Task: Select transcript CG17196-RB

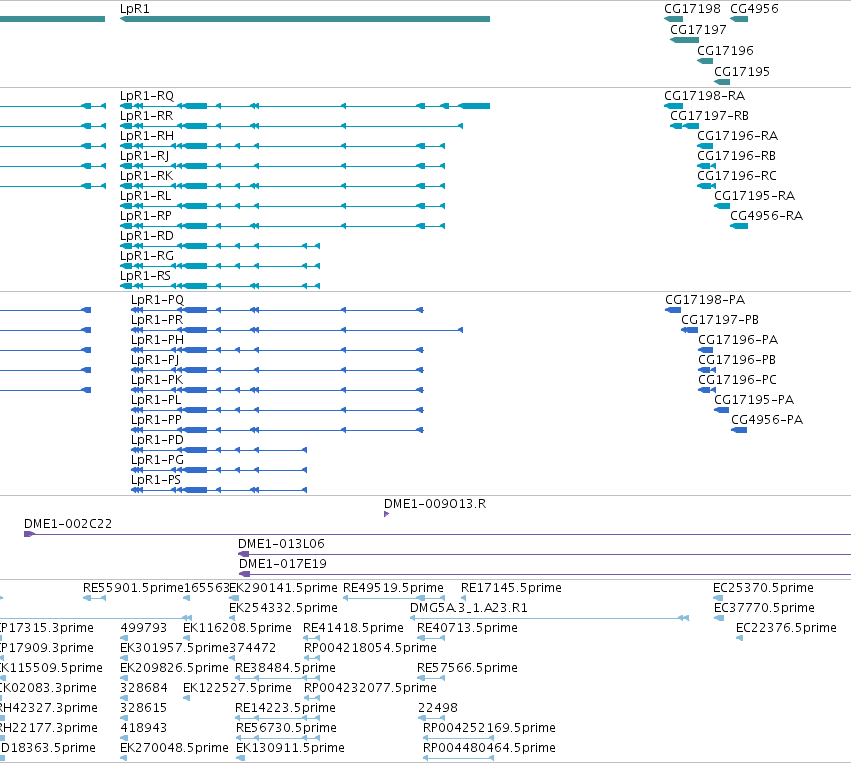Action: coord(707,166)
